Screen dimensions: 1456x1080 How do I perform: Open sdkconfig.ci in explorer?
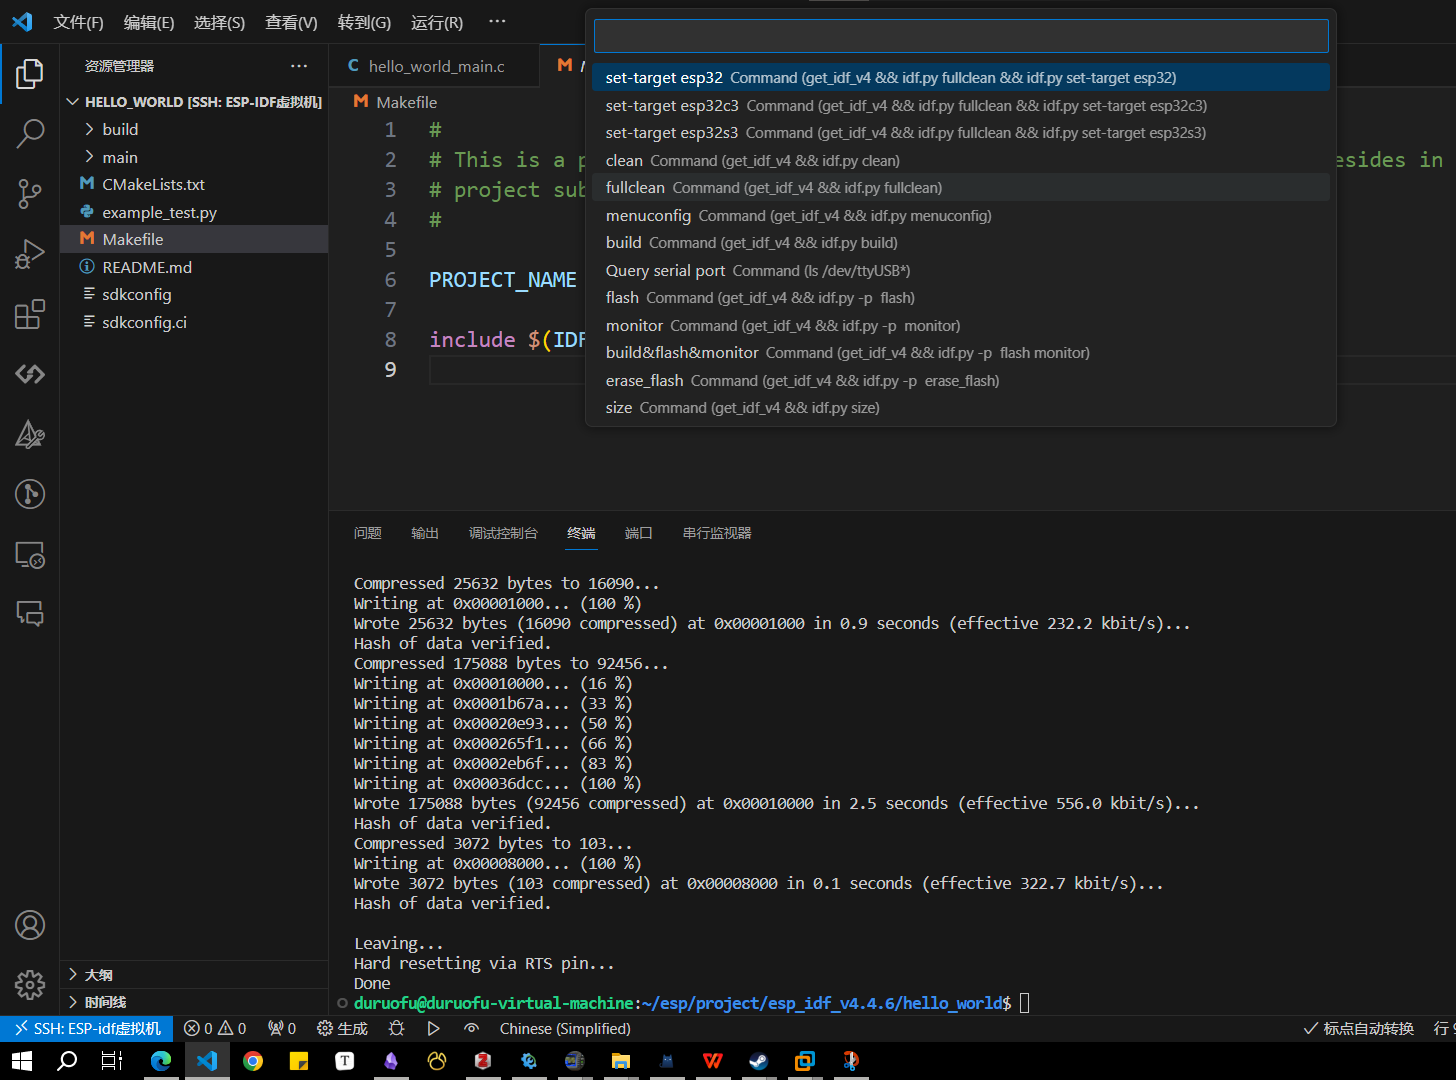(194, 322)
